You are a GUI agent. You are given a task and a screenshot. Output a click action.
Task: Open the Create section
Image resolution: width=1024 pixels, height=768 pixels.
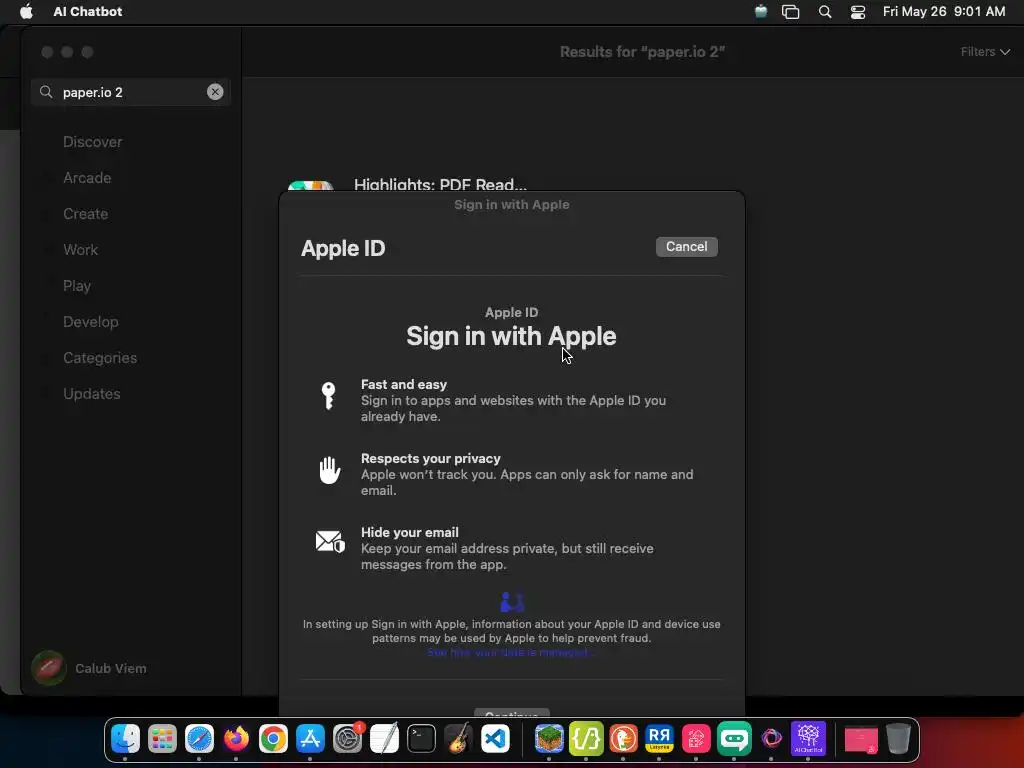click(86, 214)
